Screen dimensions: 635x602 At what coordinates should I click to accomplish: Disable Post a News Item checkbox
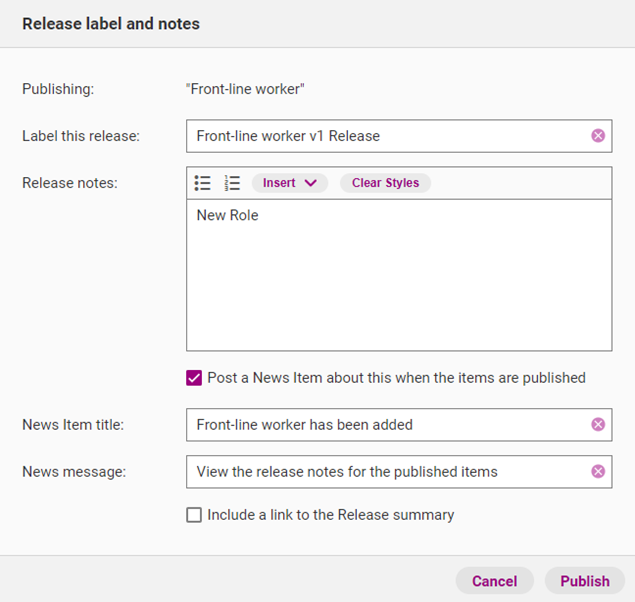(194, 378)
